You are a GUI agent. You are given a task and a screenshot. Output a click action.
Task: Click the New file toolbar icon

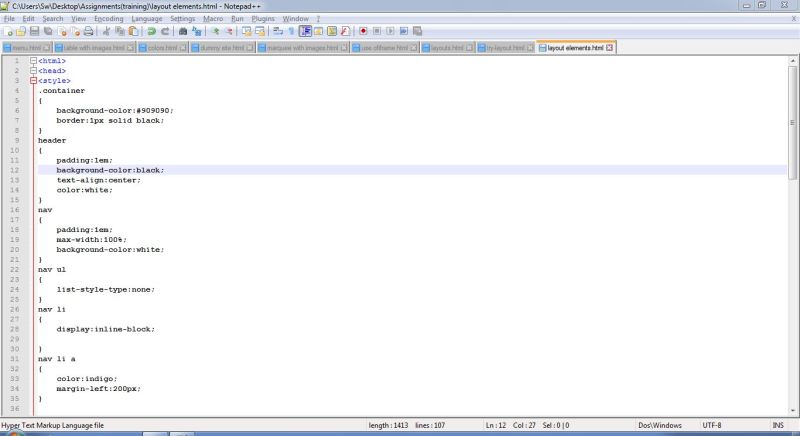(x=8, y=31)
